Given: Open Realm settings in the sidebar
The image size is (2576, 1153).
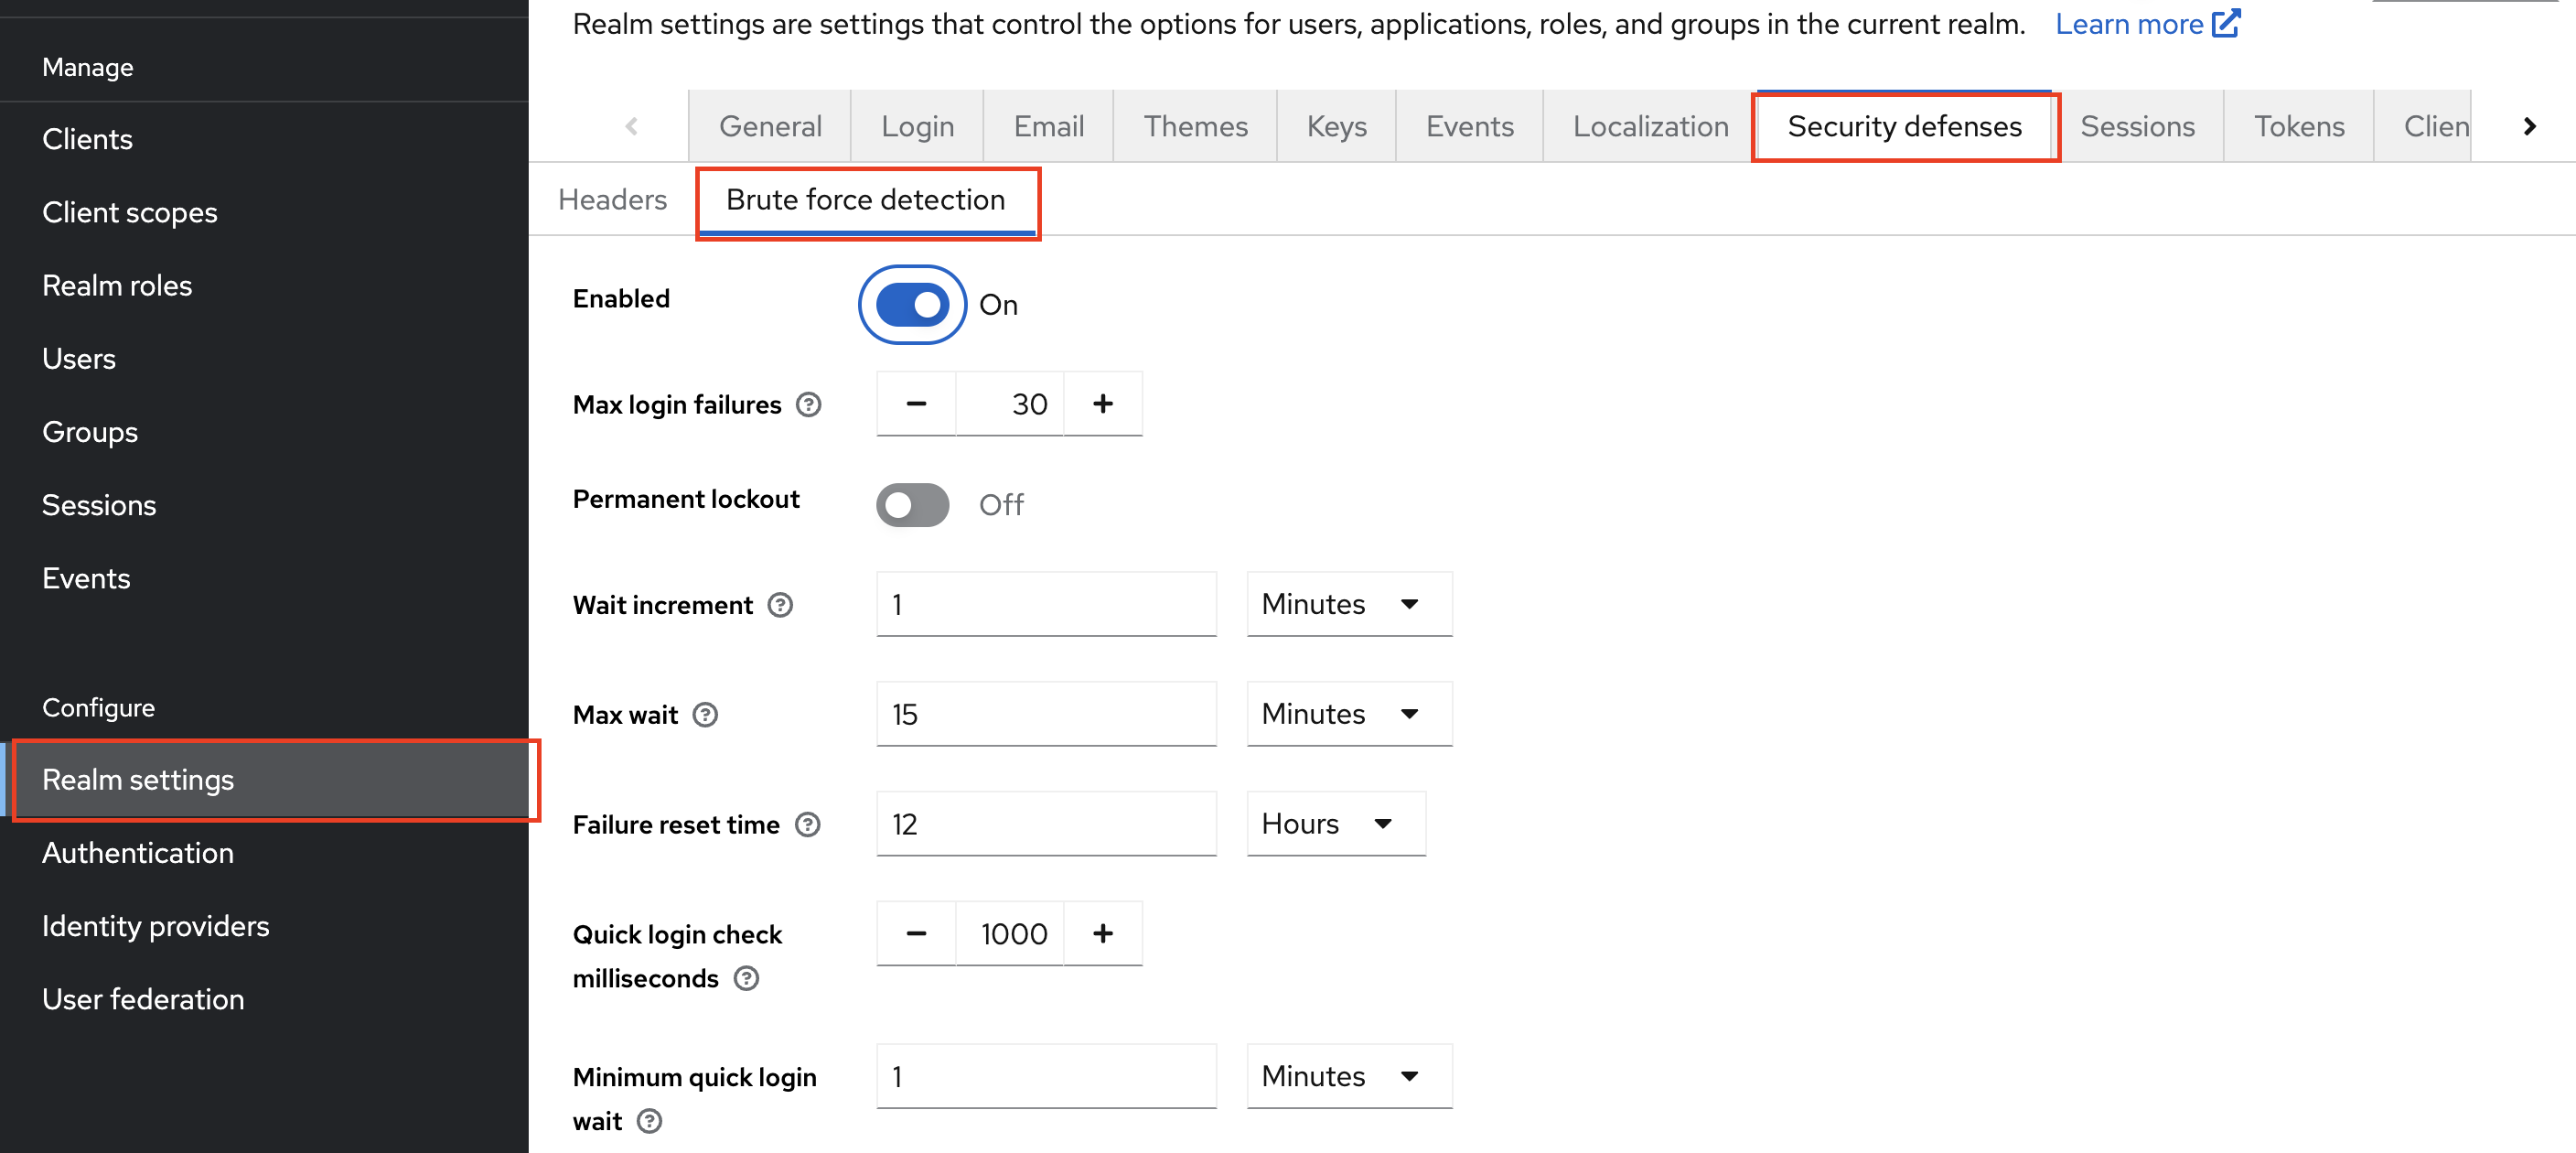Looking at the screenshot, I should [264, 779].
